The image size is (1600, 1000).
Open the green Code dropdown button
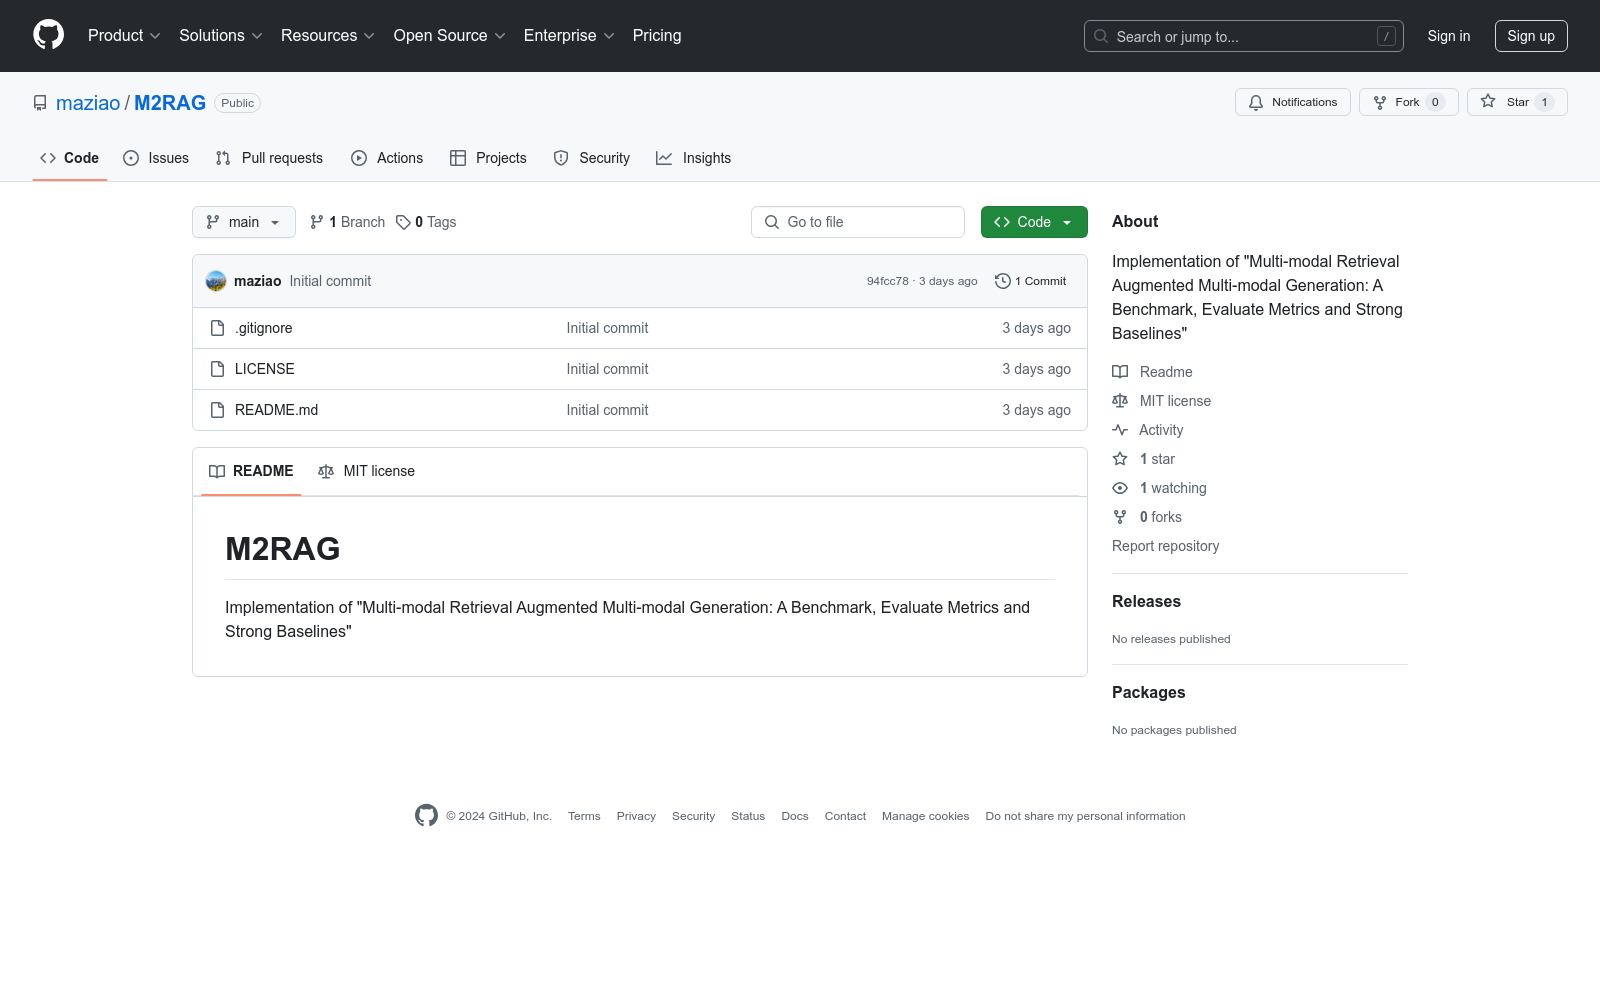click(x=1034, y=222)
